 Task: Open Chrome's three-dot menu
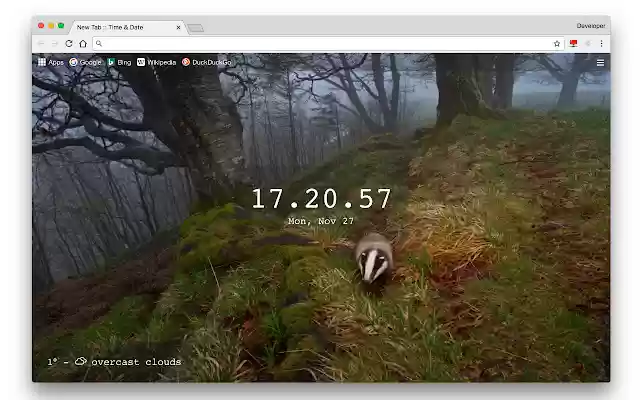(x=601, y=44)
